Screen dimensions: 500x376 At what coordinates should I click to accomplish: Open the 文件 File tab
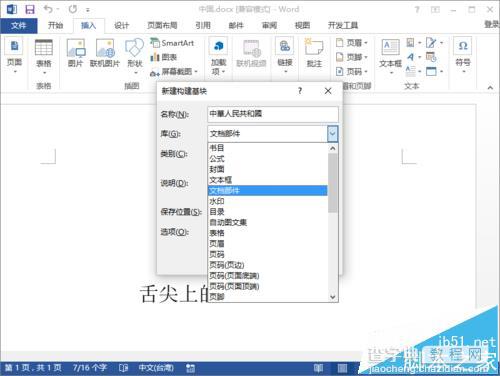(19, 26)
